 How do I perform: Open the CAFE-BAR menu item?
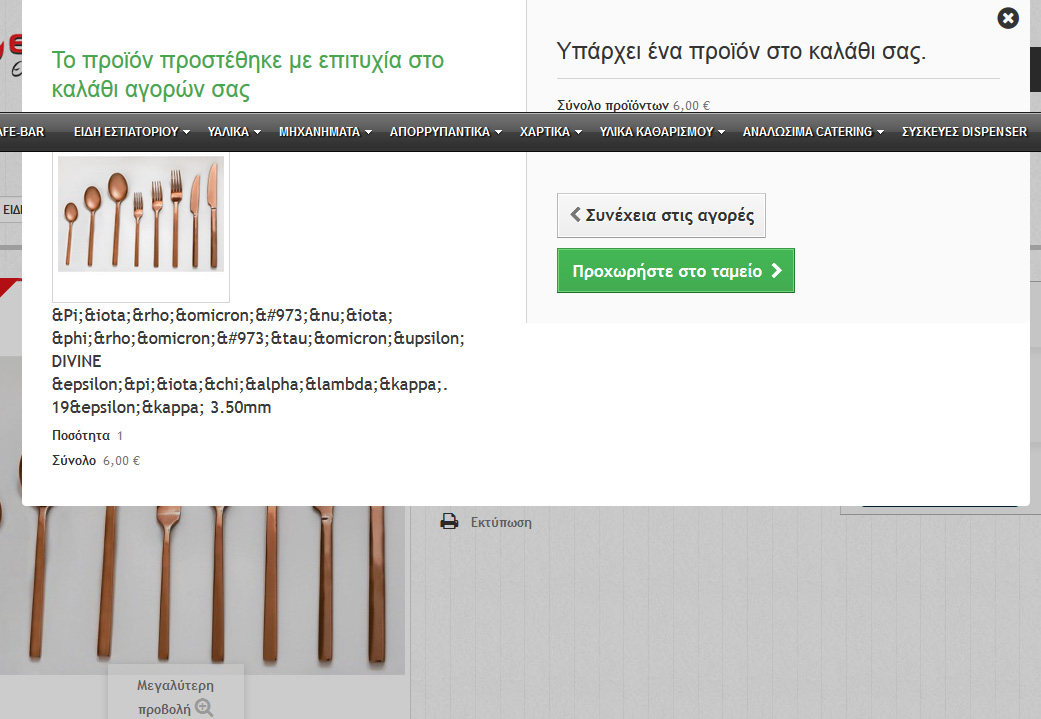click(23, 132)
